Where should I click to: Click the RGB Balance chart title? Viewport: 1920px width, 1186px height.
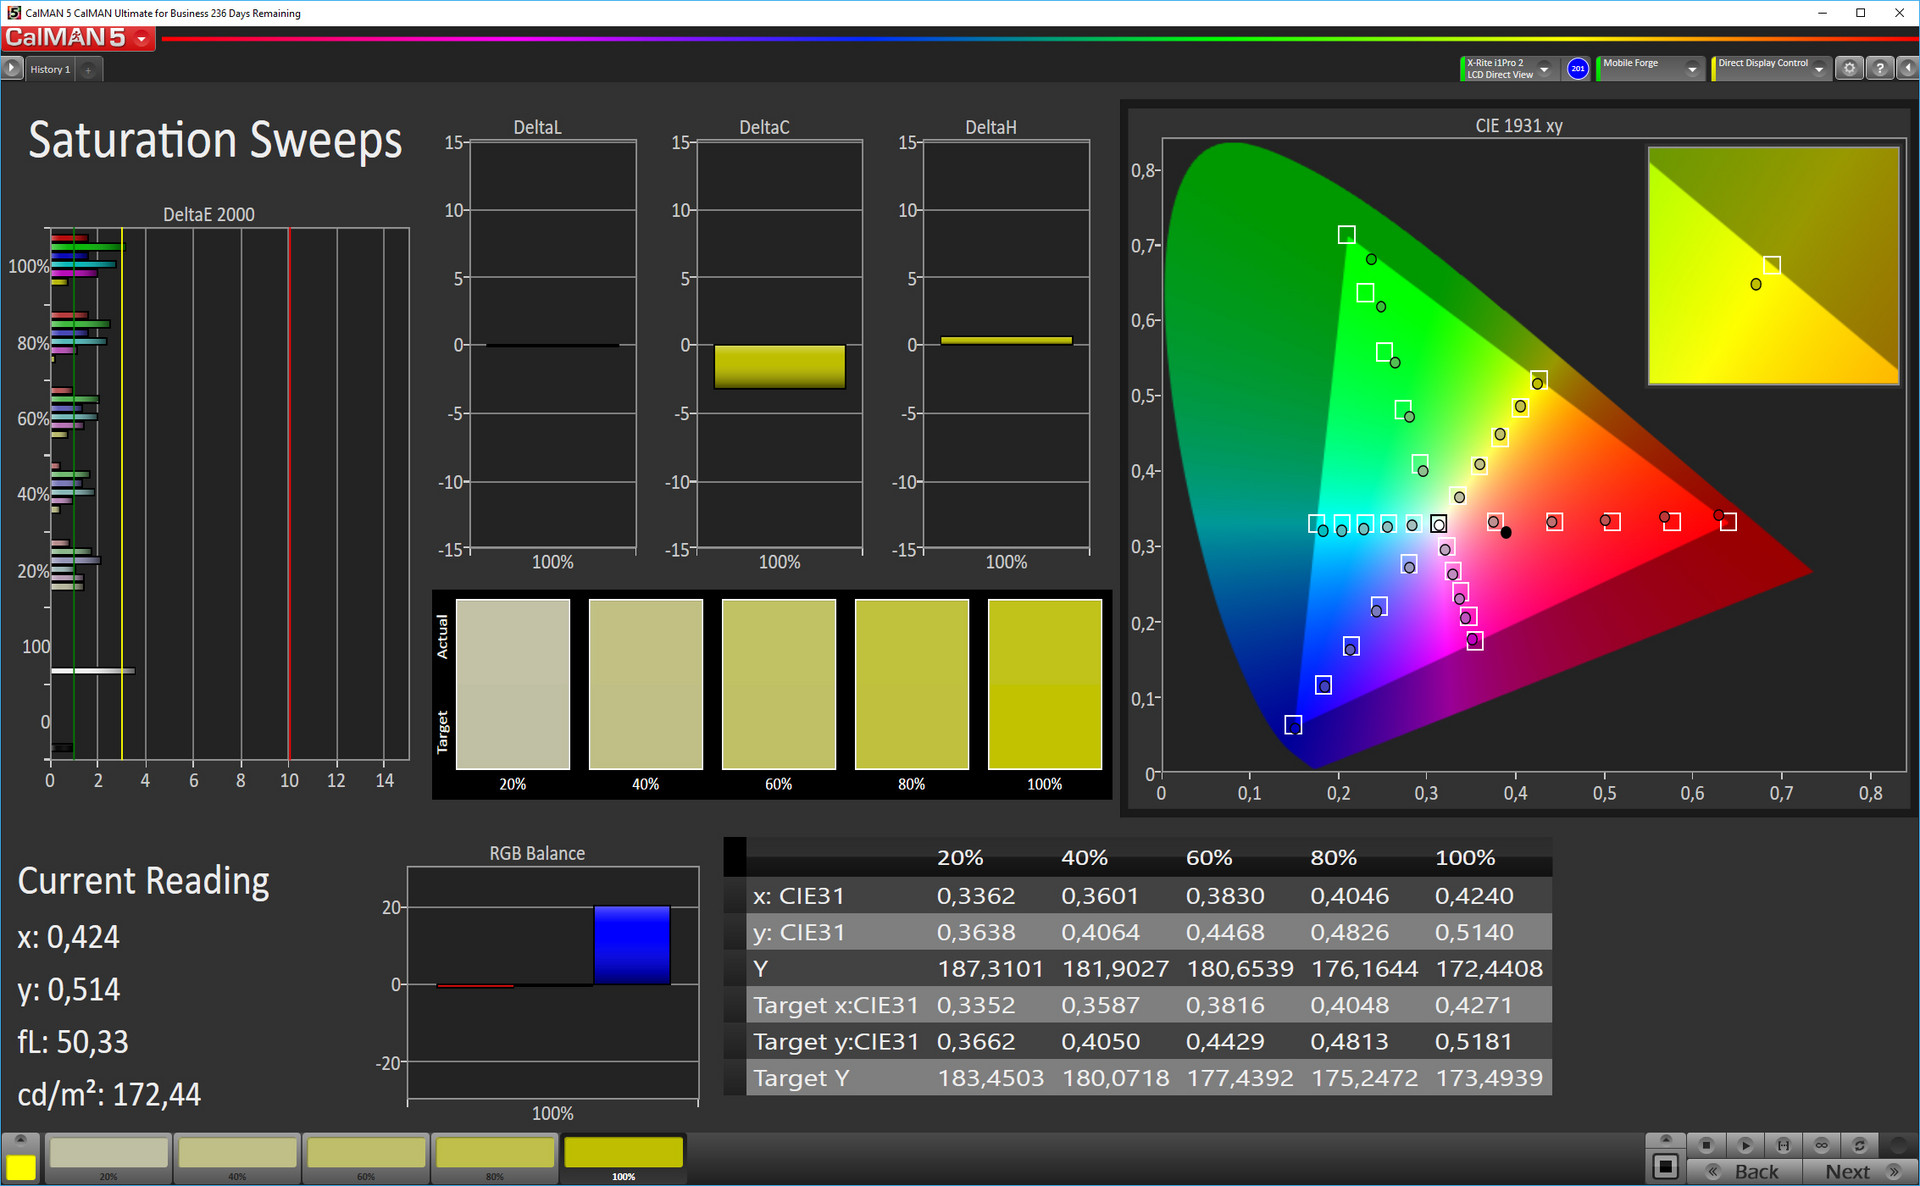[537, 853]
